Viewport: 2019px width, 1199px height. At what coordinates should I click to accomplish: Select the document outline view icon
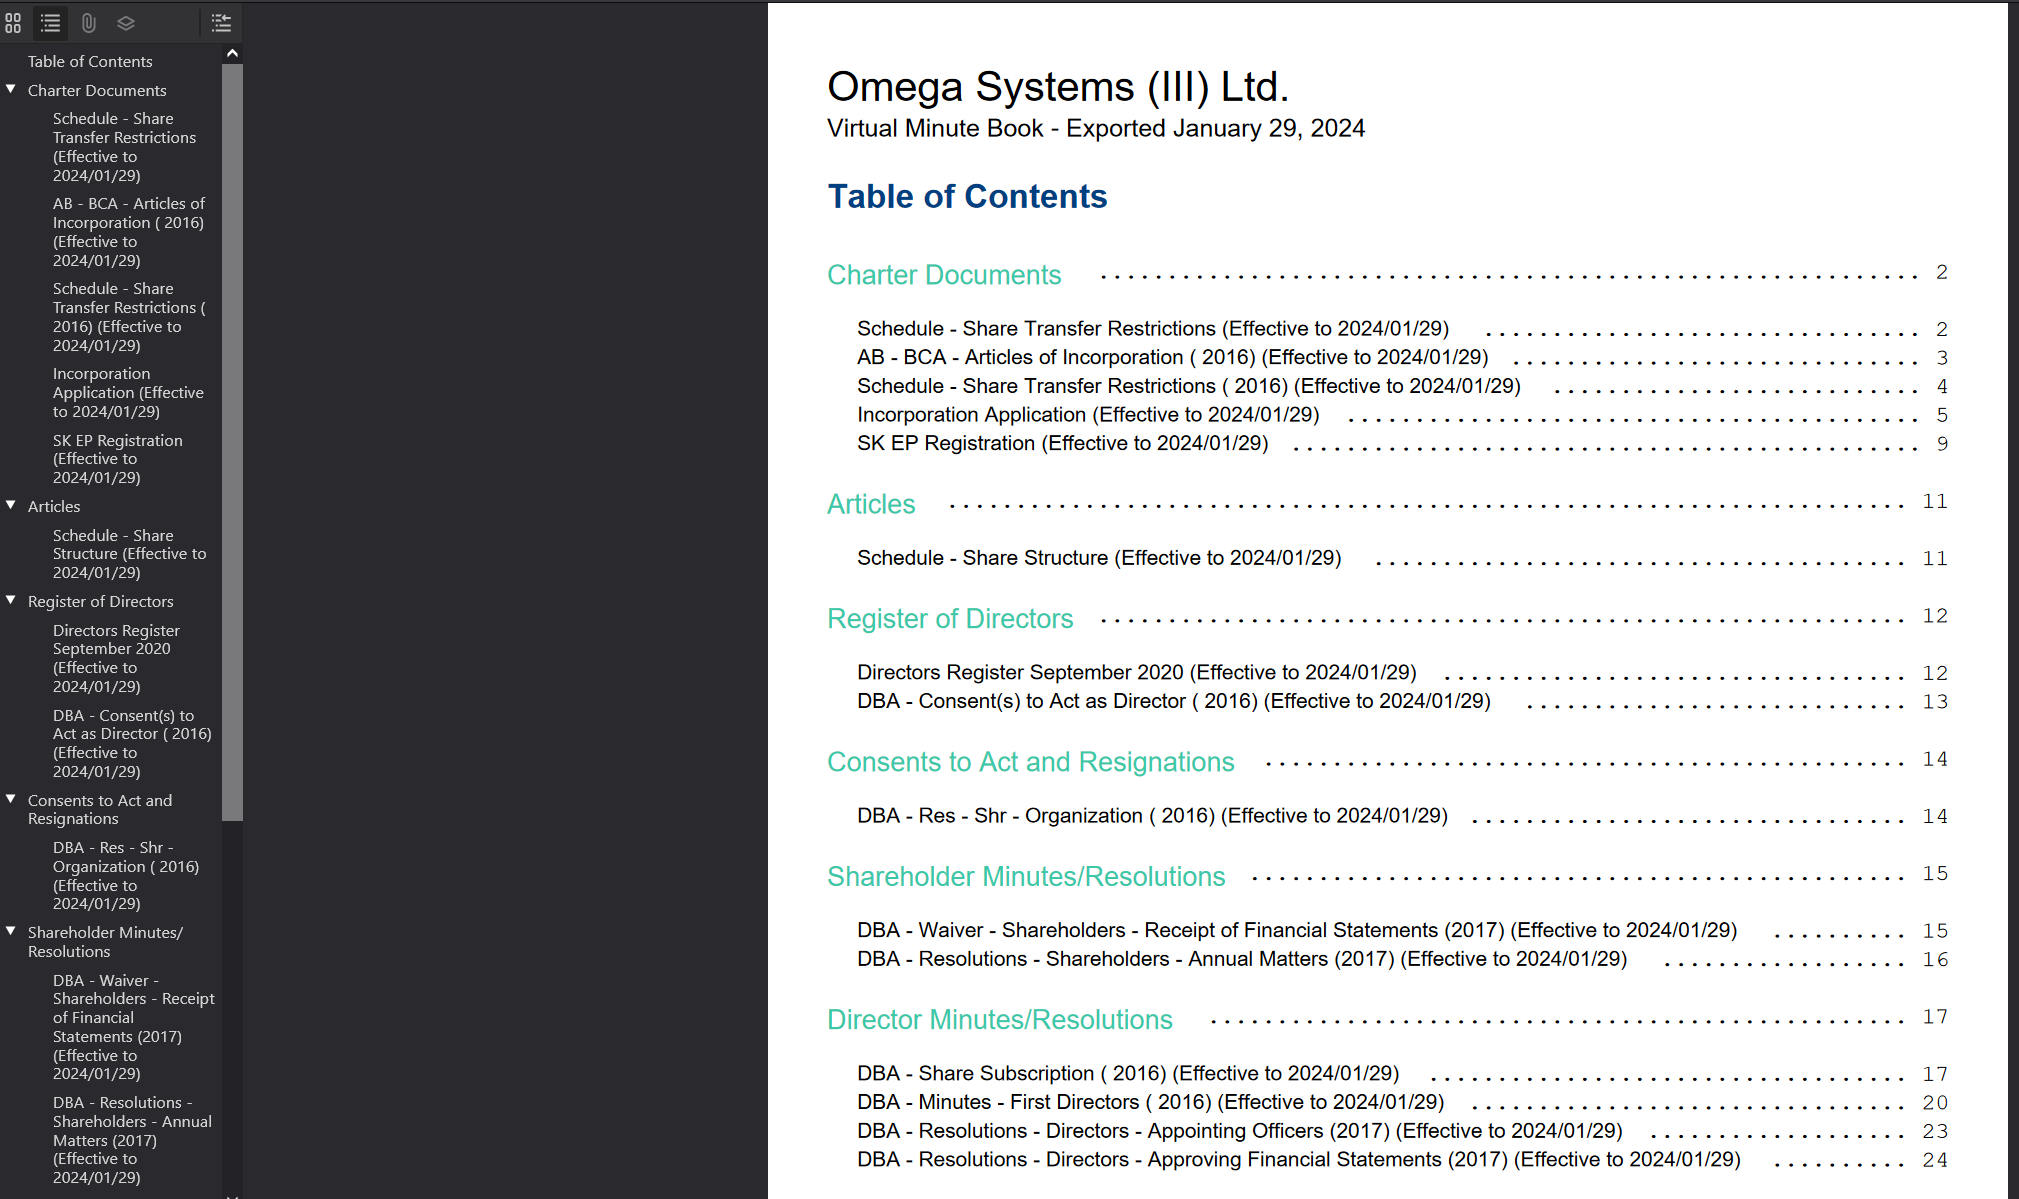pos(50,22)
